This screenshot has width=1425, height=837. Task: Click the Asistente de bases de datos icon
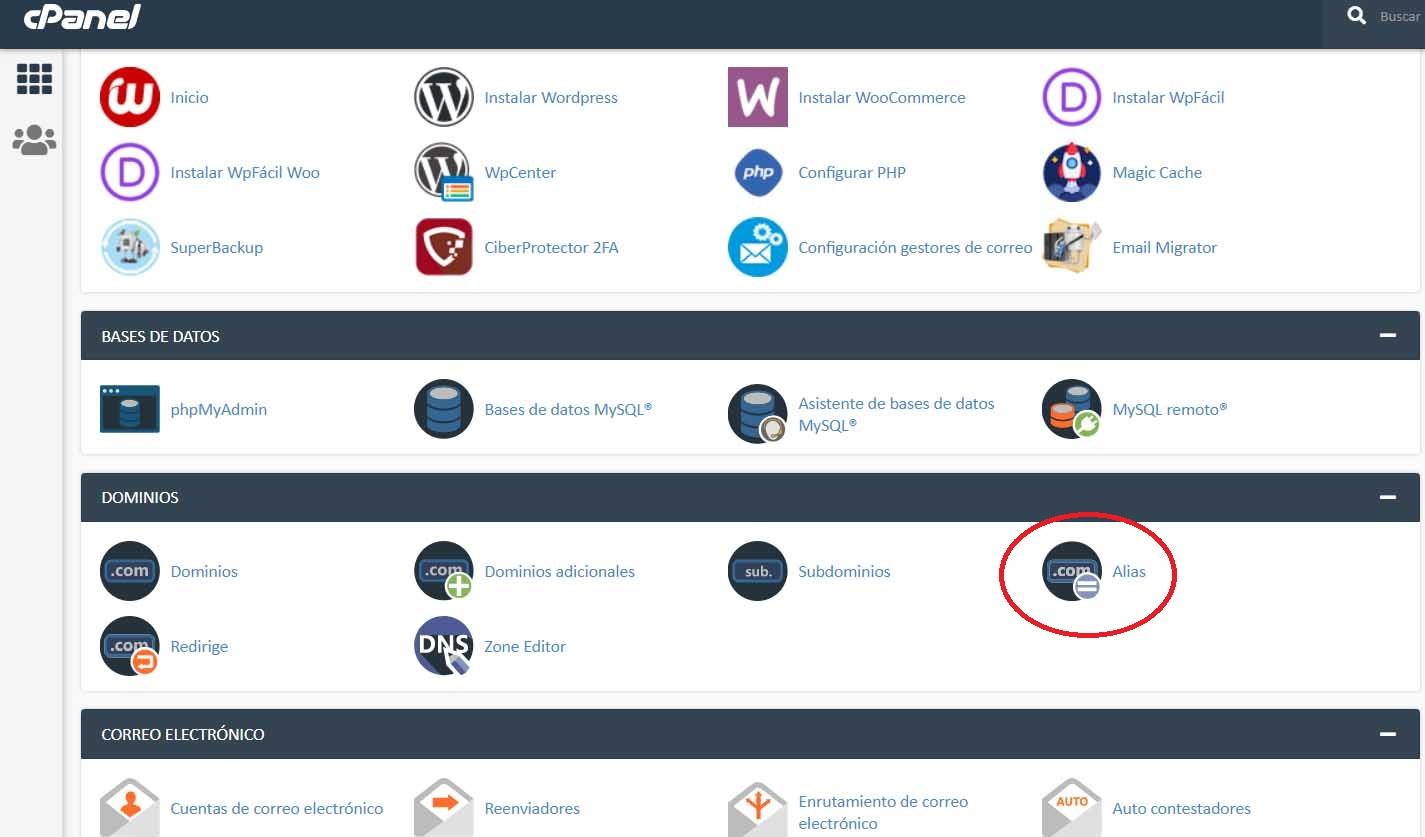(x=758, y=414)
